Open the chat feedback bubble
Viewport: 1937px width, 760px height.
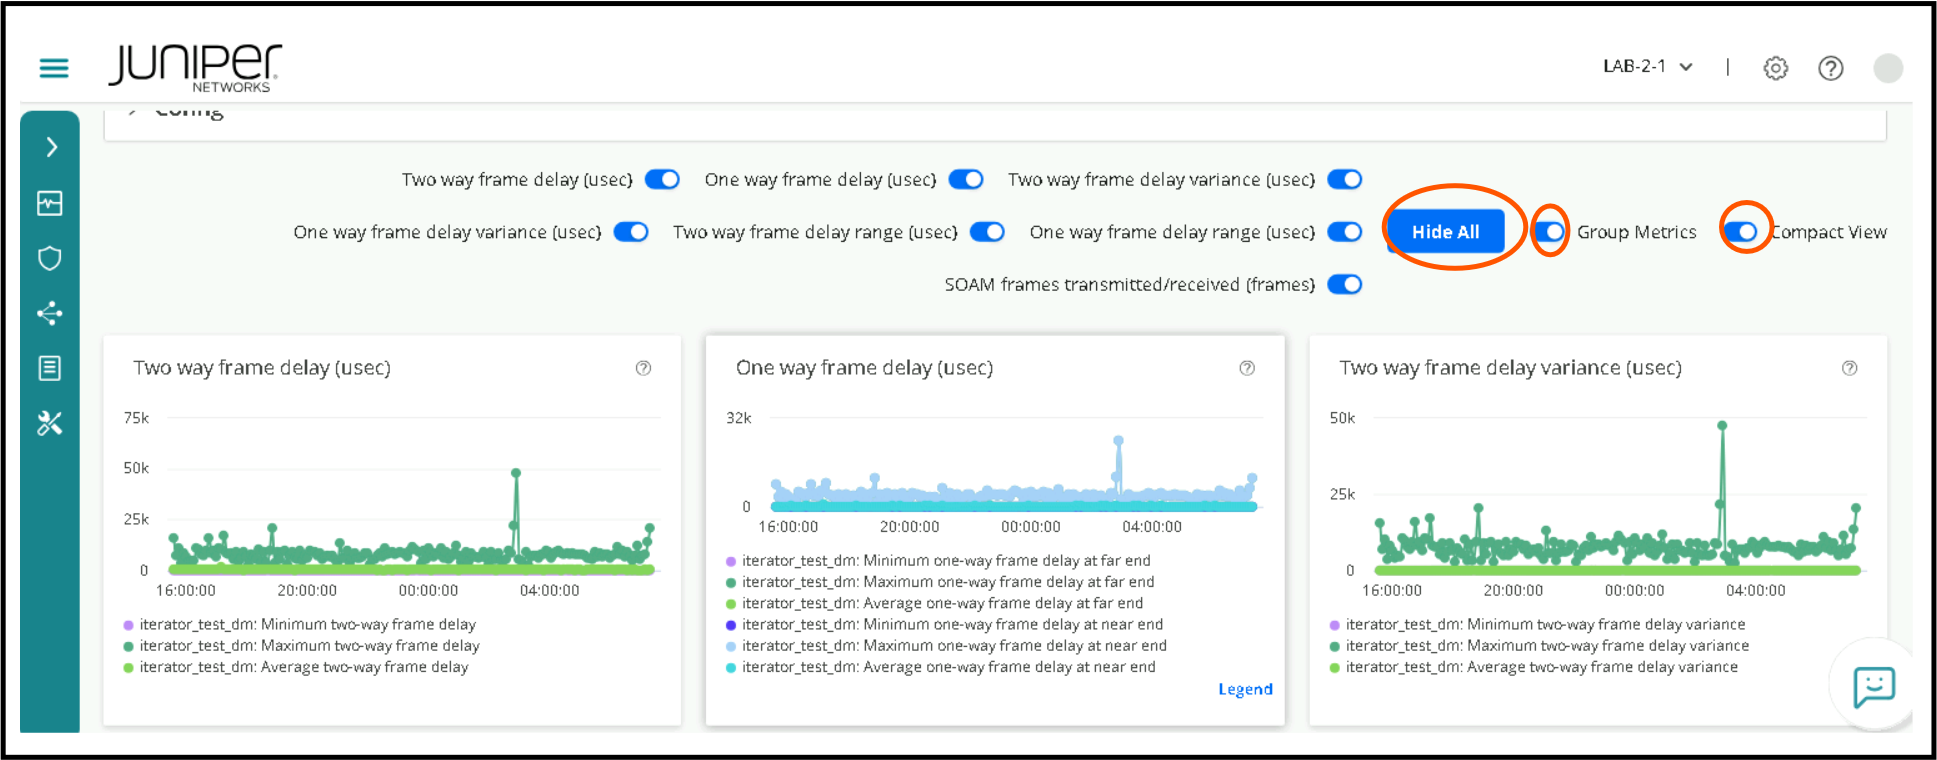click(x=1873, y=687)
